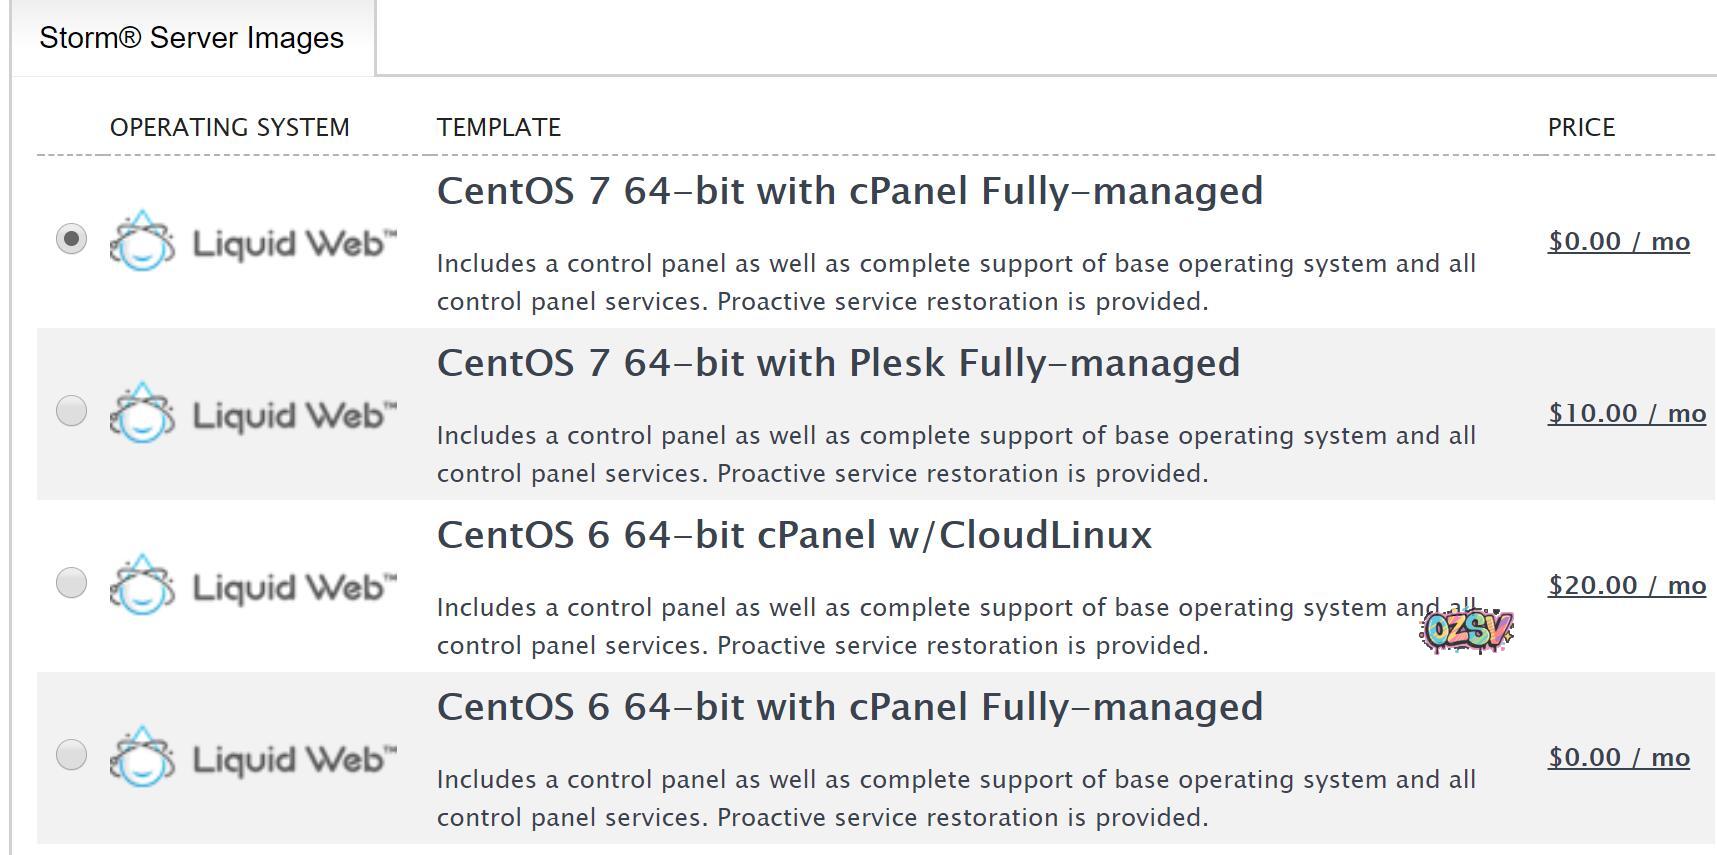Viewport: 1717px width, 855px height.
Task: Select CentOS 7 cPanel Fully-managed radio button
Action: pyautogui.click(x=71, y=239)
